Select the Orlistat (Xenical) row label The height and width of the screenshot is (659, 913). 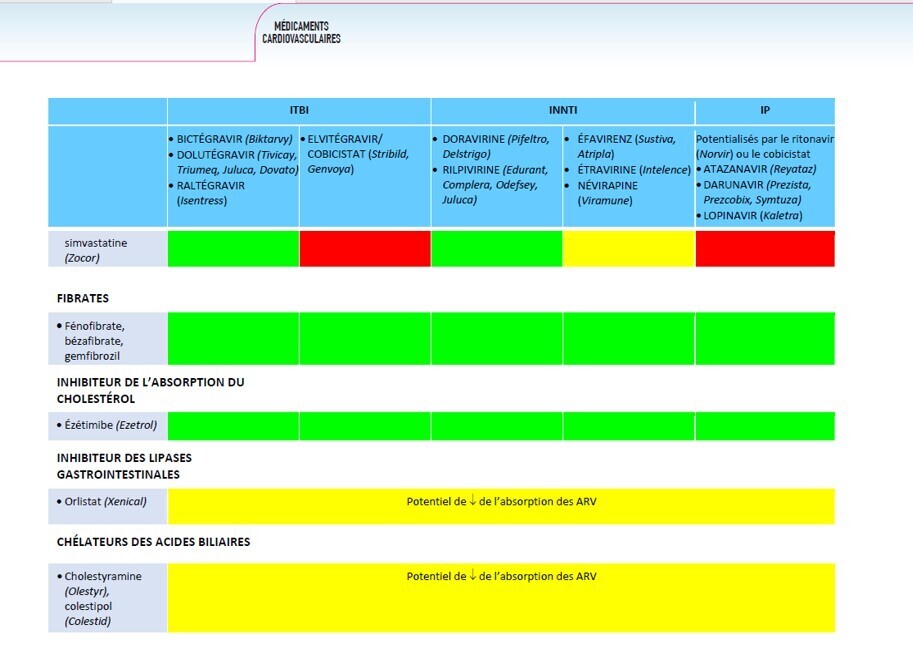[108, 506]
